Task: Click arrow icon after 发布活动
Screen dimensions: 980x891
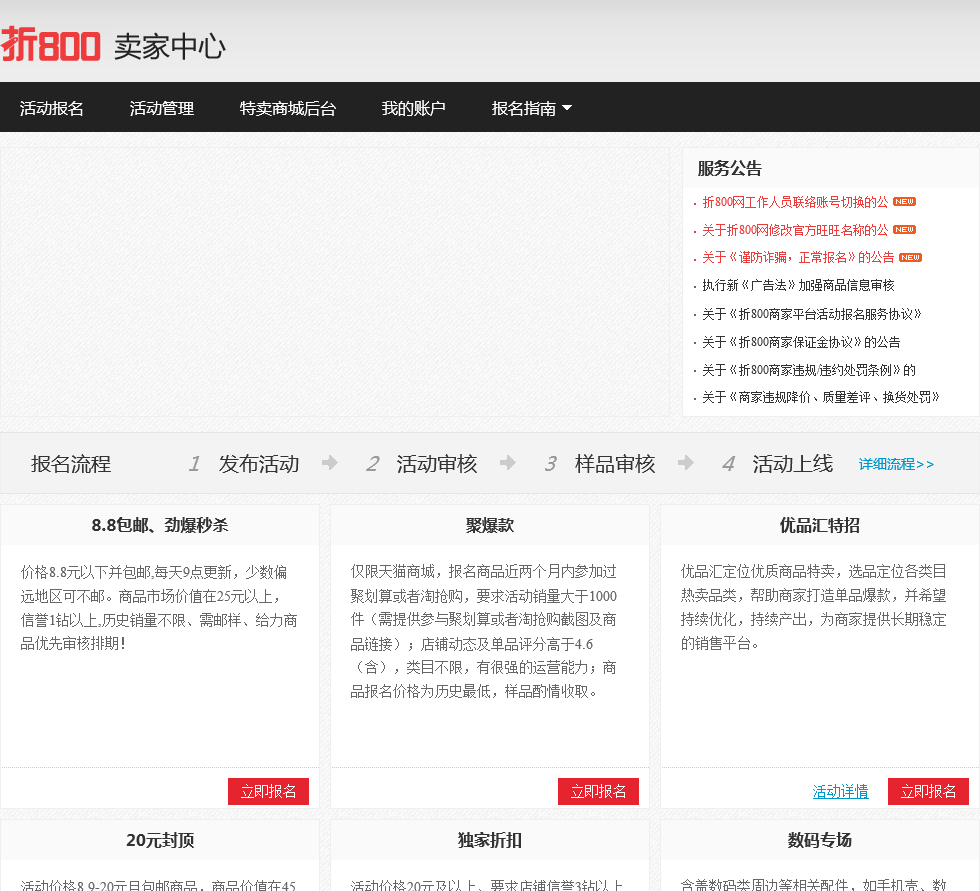Action: pyautogui.click(x=330, y=462)
